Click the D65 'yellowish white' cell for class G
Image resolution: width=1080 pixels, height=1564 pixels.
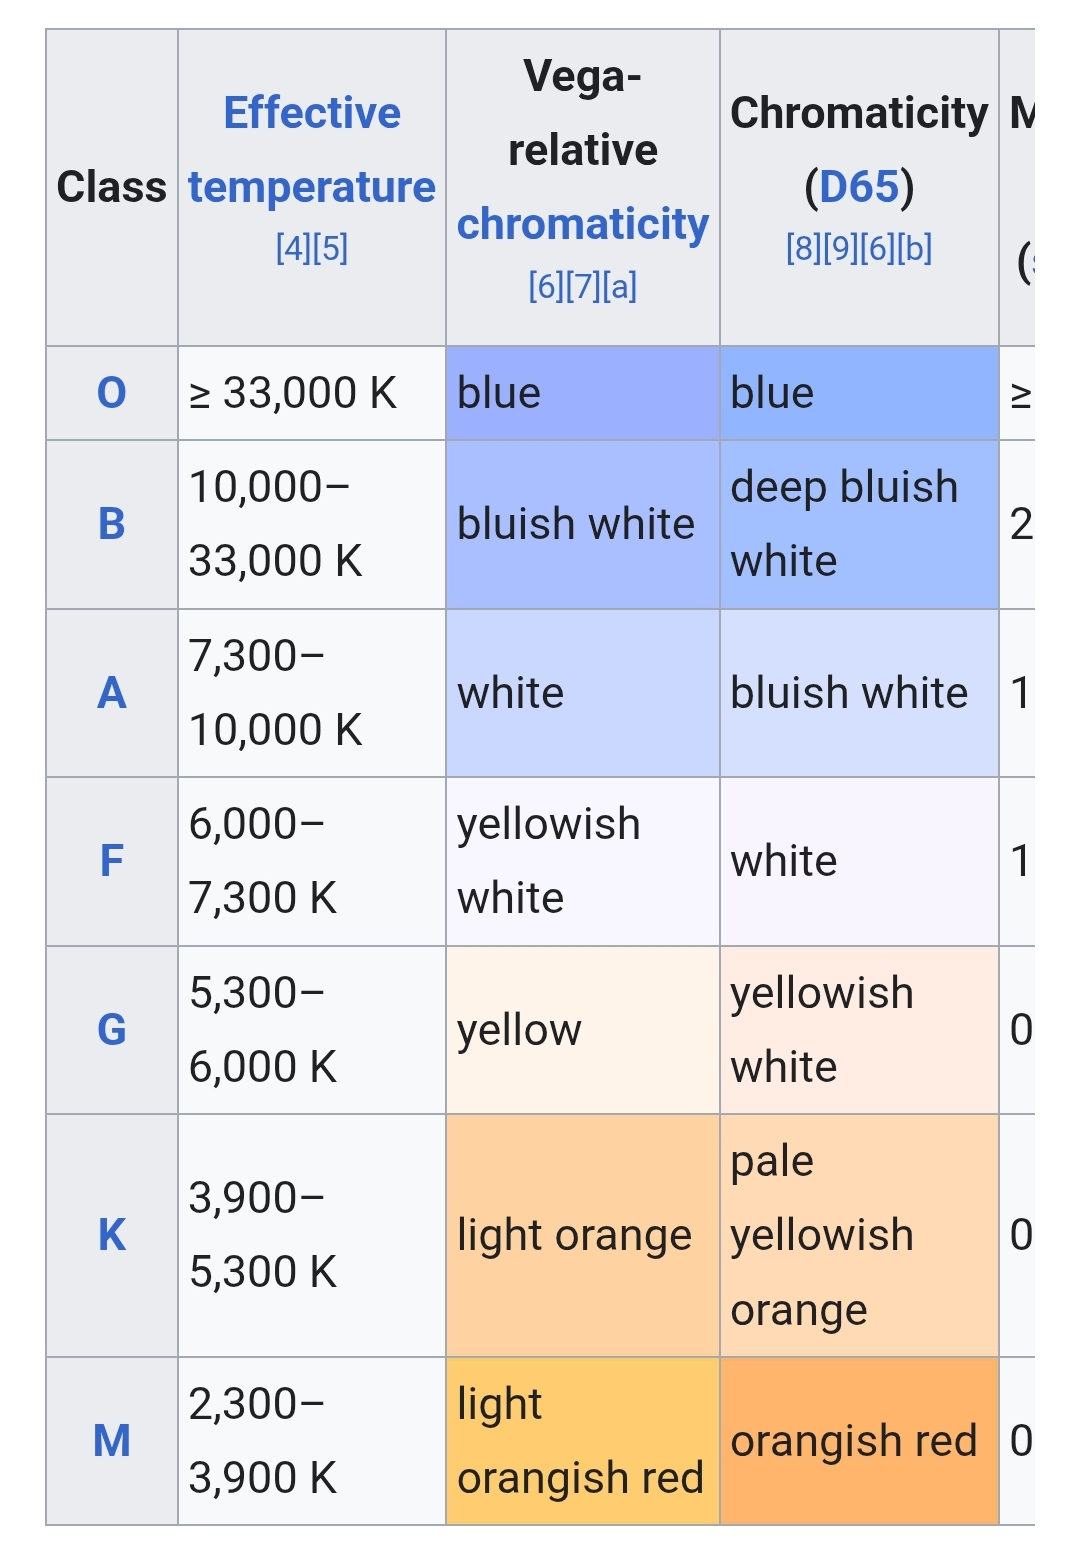click(x=859, y=1030)
